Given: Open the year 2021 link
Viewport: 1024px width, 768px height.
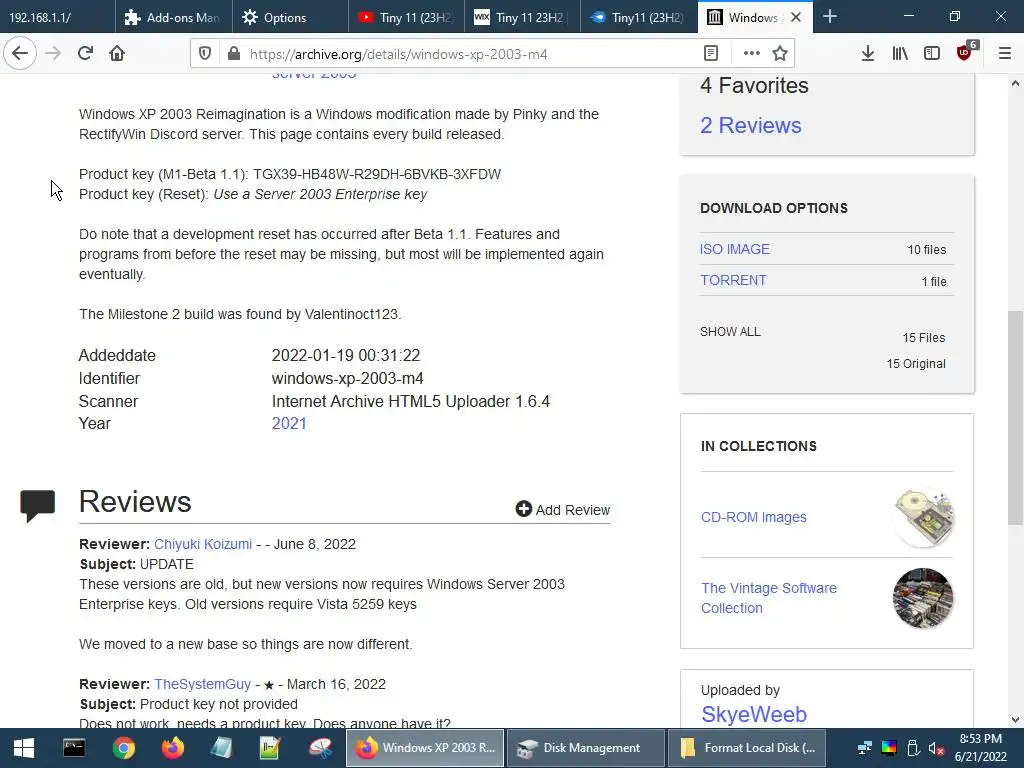Looking at the screenshot, I should click(289, 423).
